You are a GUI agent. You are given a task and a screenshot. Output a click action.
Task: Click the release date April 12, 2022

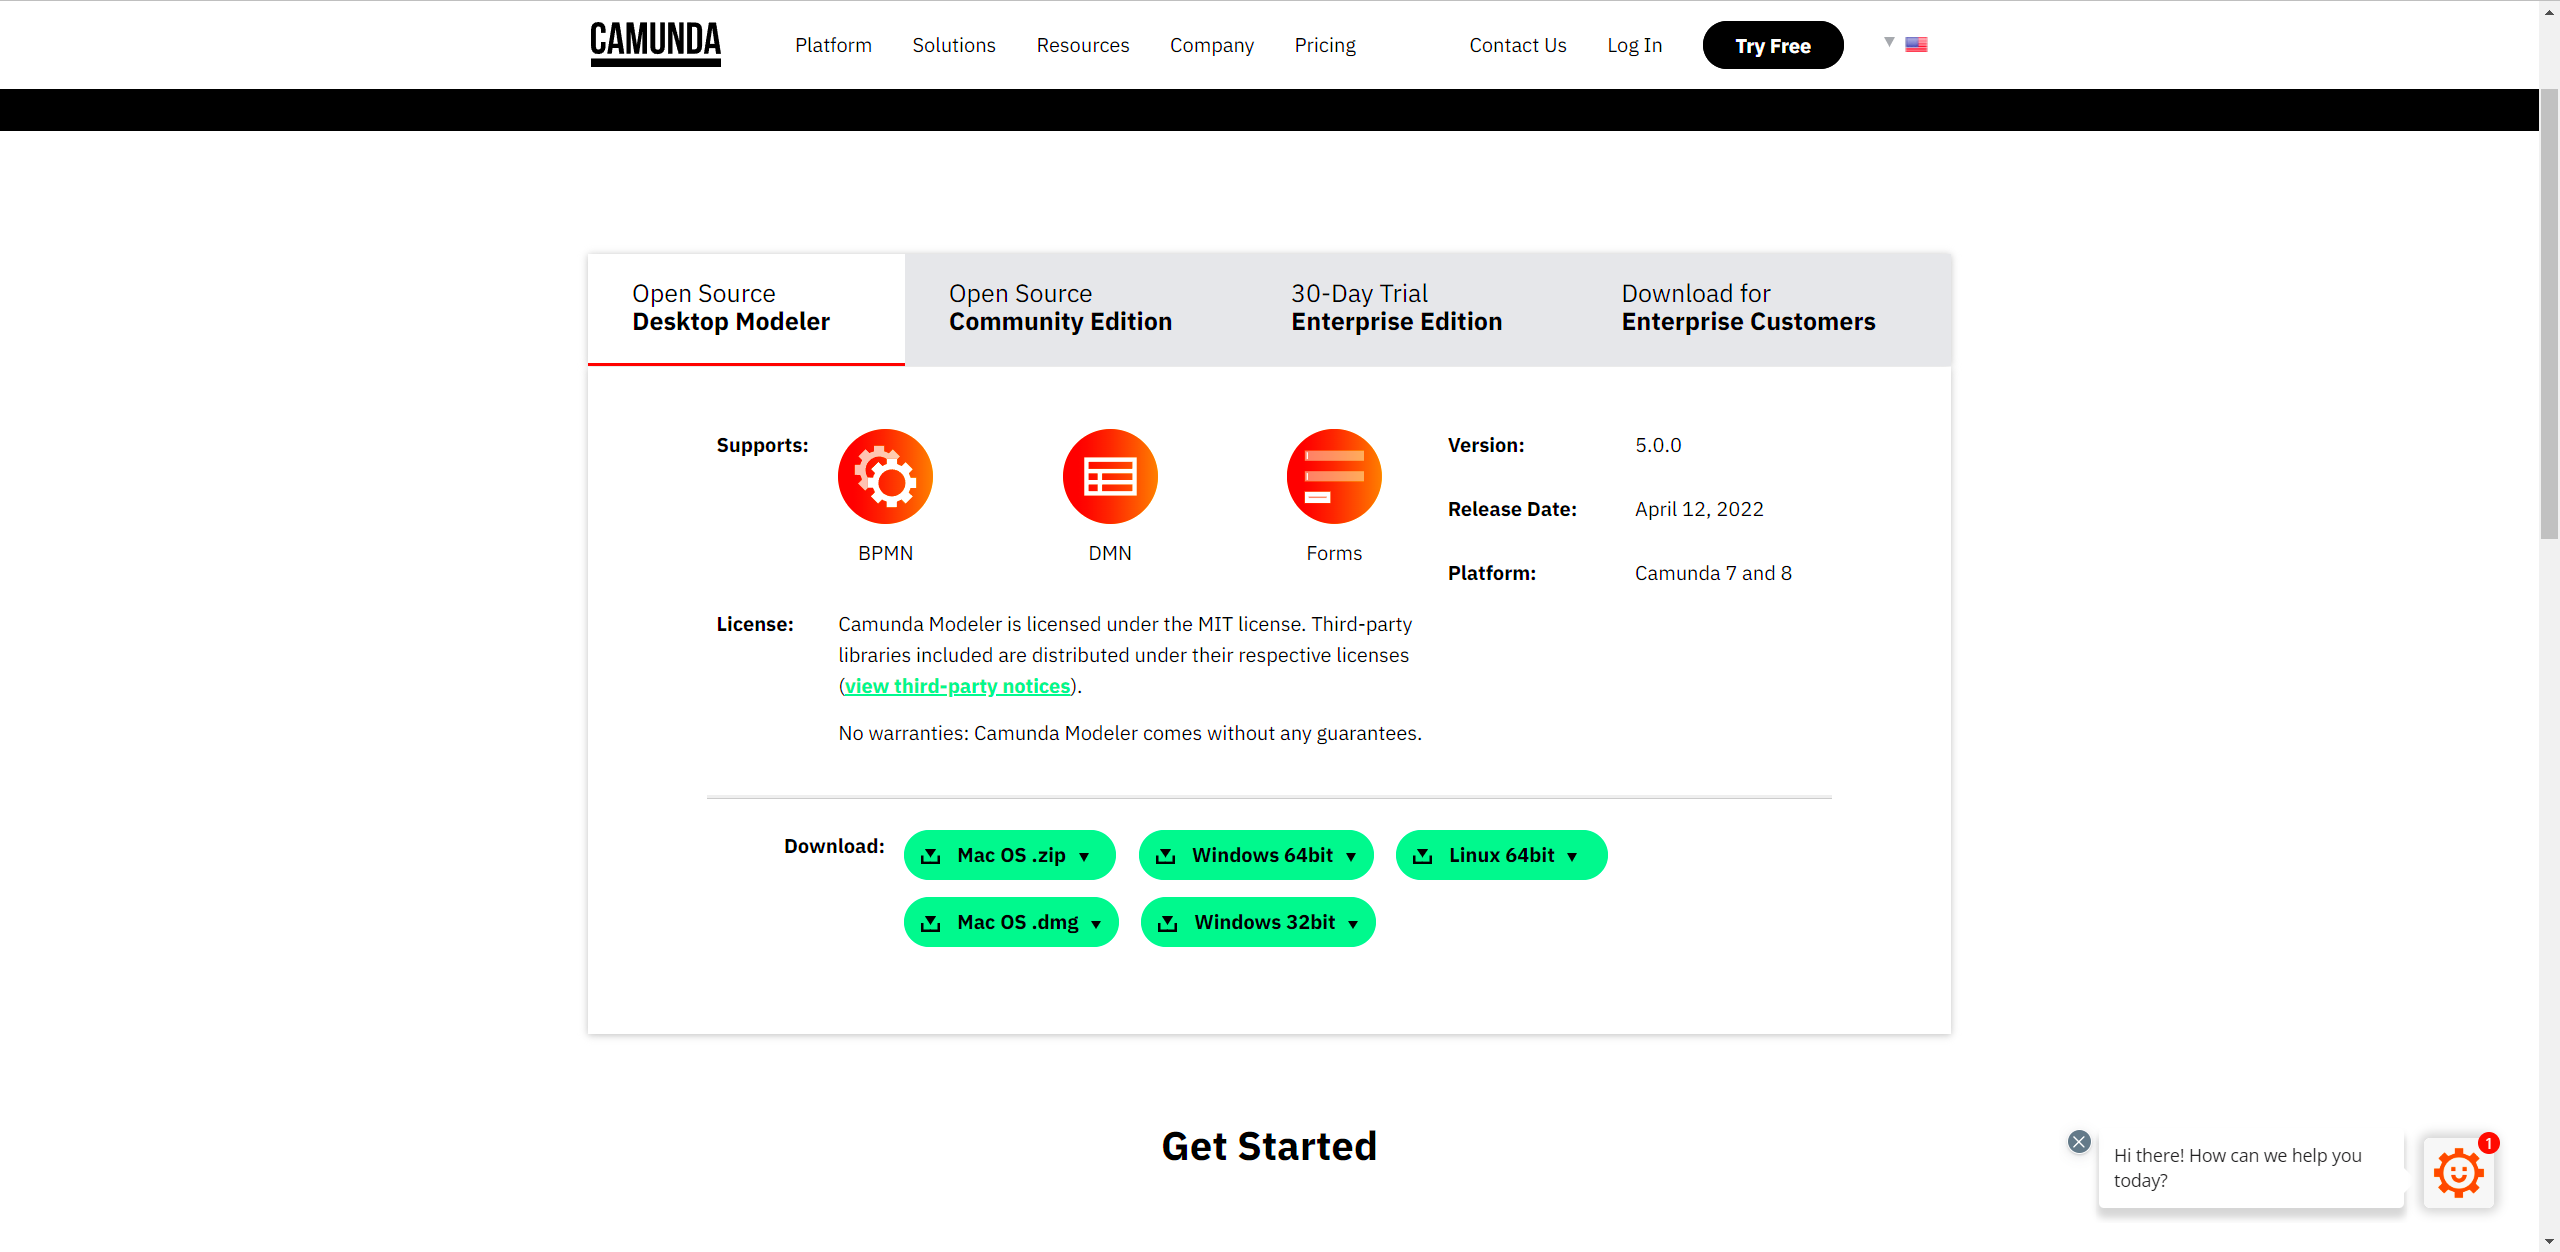coord(1699,509)
